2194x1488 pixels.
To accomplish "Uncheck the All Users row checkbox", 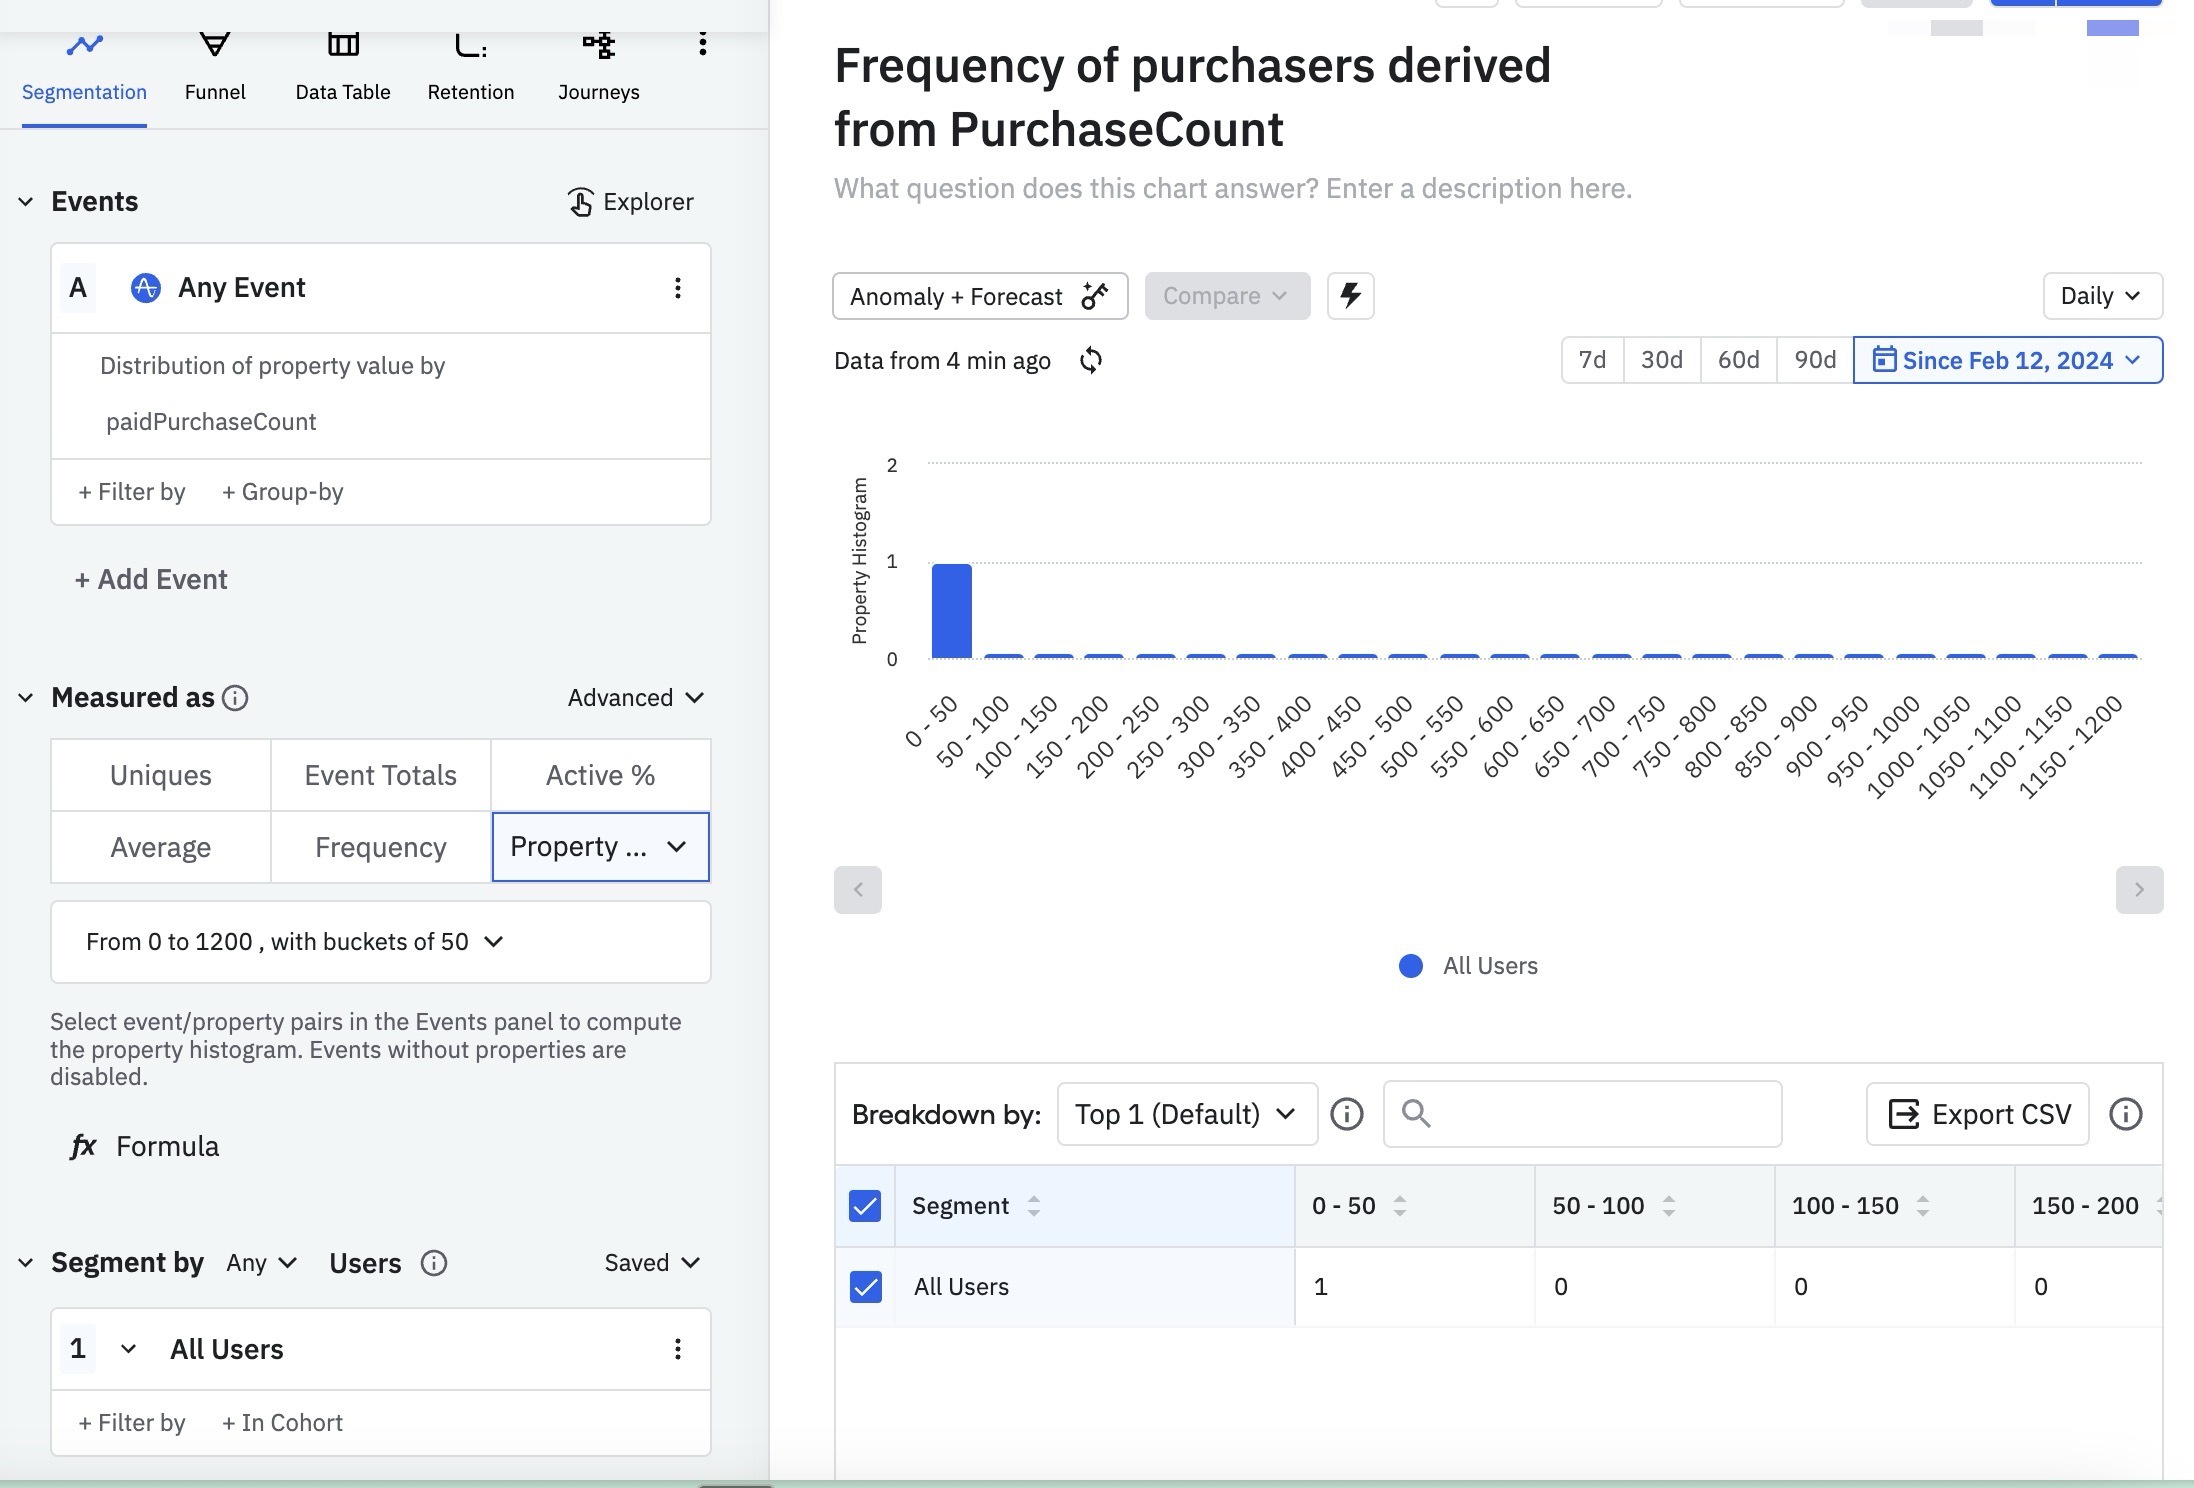I will (x=865, y=1287).
